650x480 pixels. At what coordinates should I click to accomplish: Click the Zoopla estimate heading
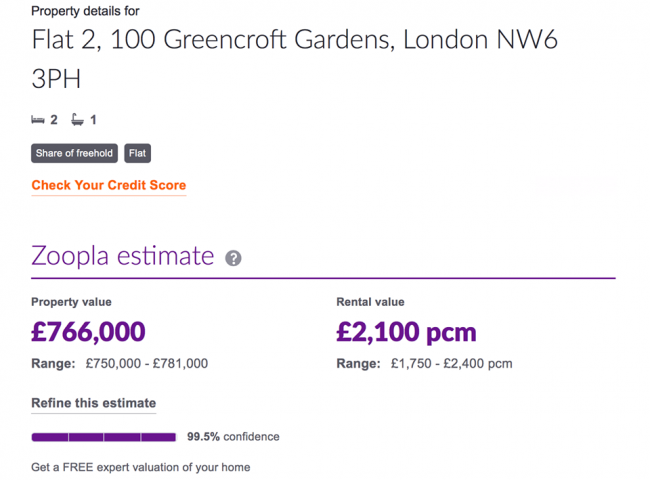(x=122, y=255)
